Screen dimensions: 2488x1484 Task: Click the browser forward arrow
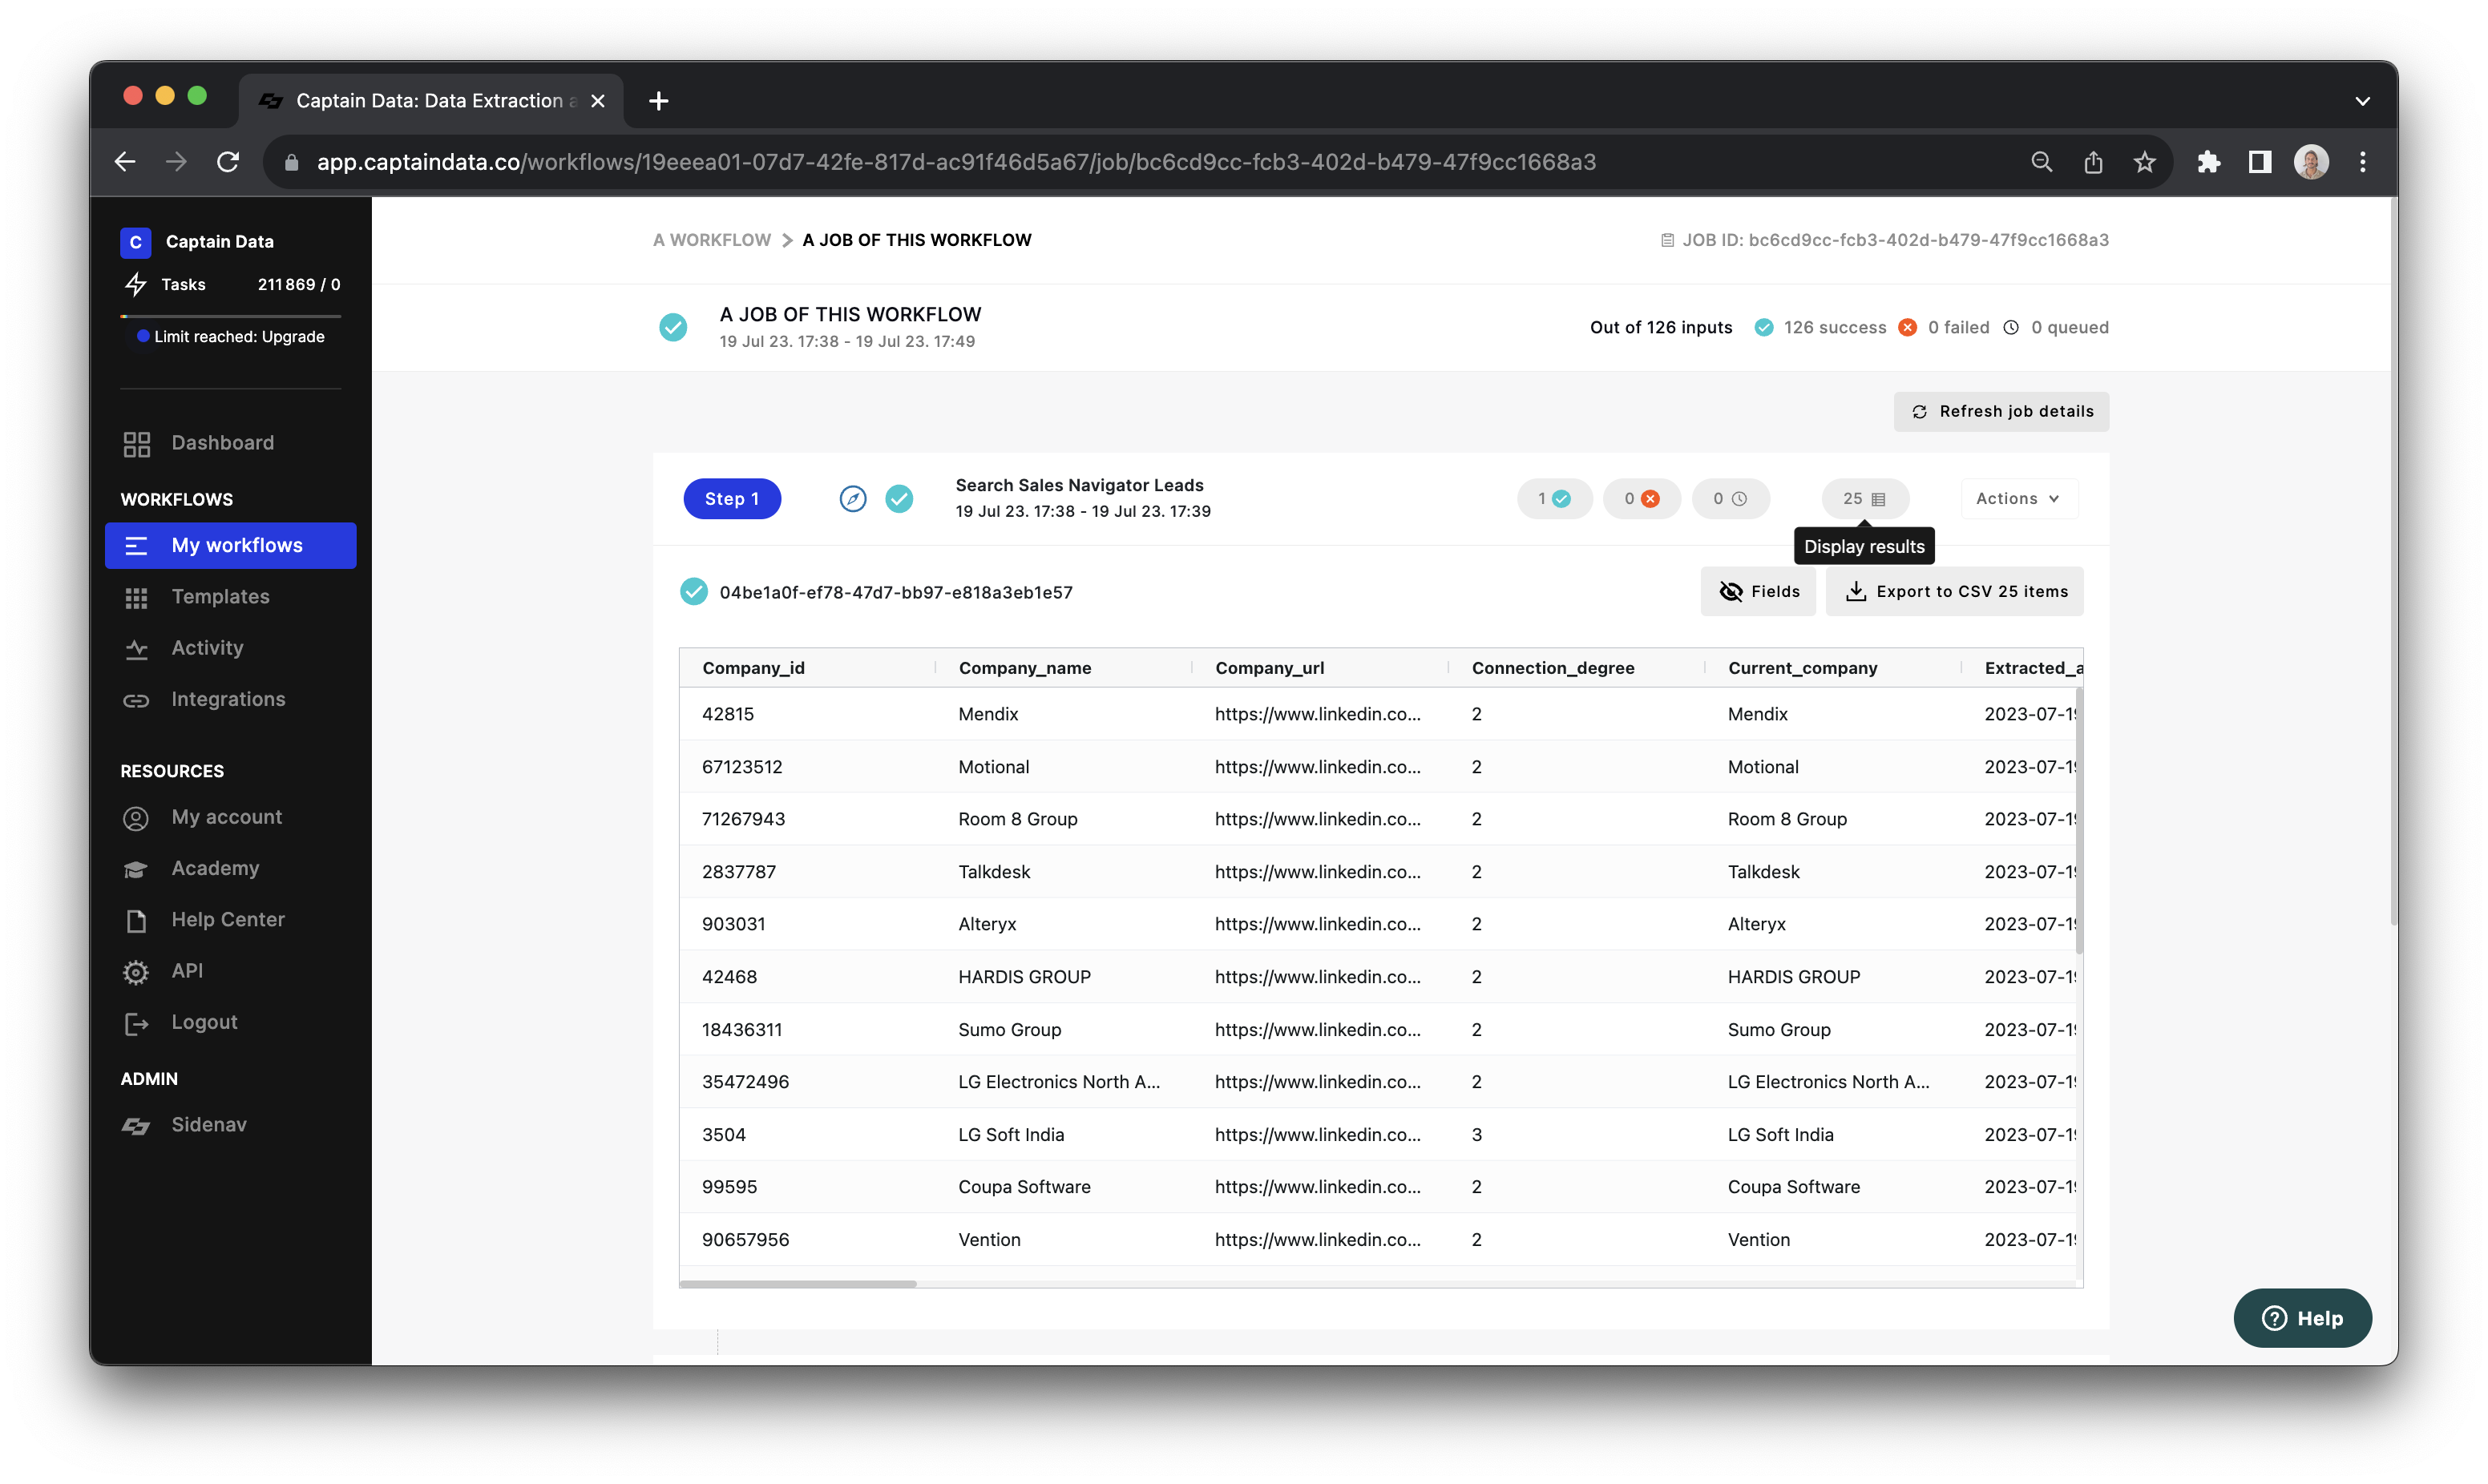pos(177,162)
